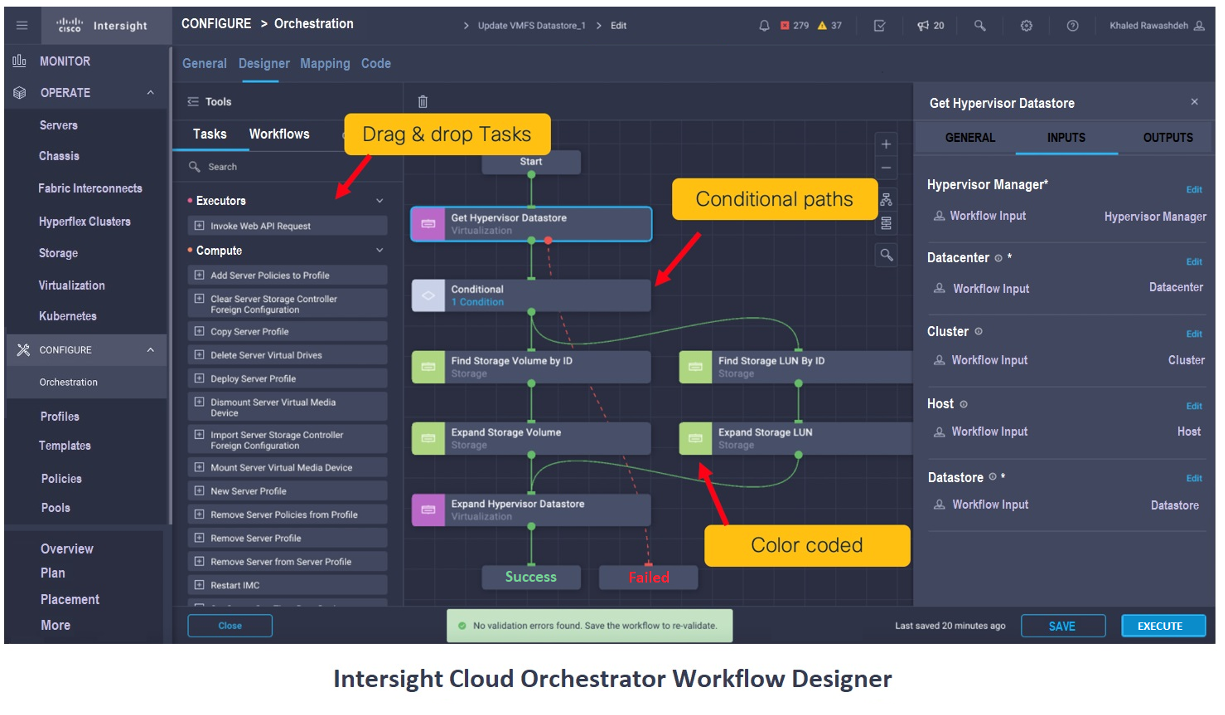Click the trash delete icon above canvas
The image size is (1225, 715).
423,102
